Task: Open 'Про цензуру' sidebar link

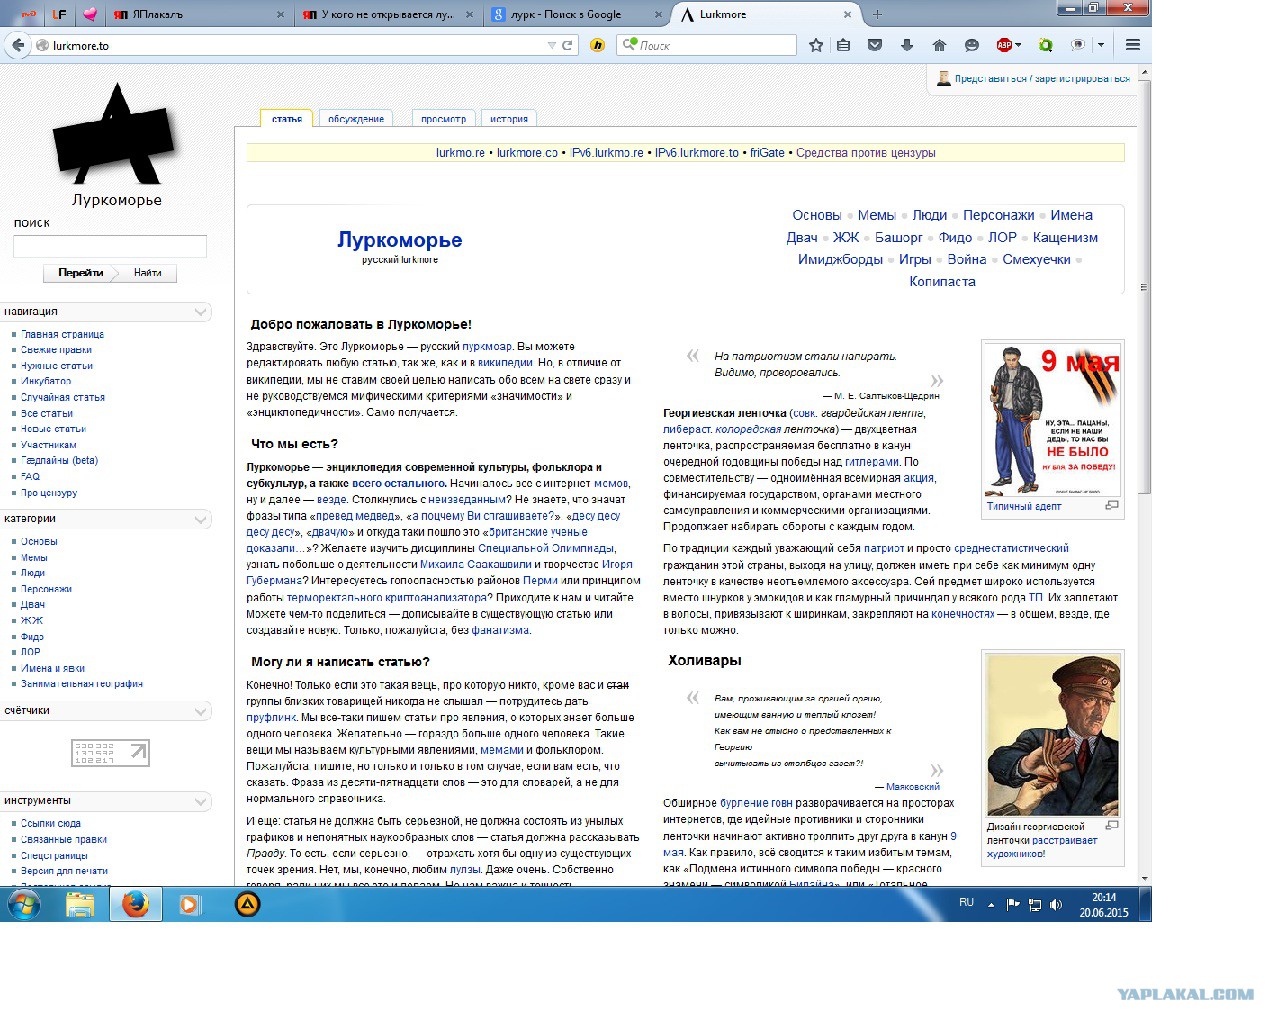Action: click(x=49, y=493)
